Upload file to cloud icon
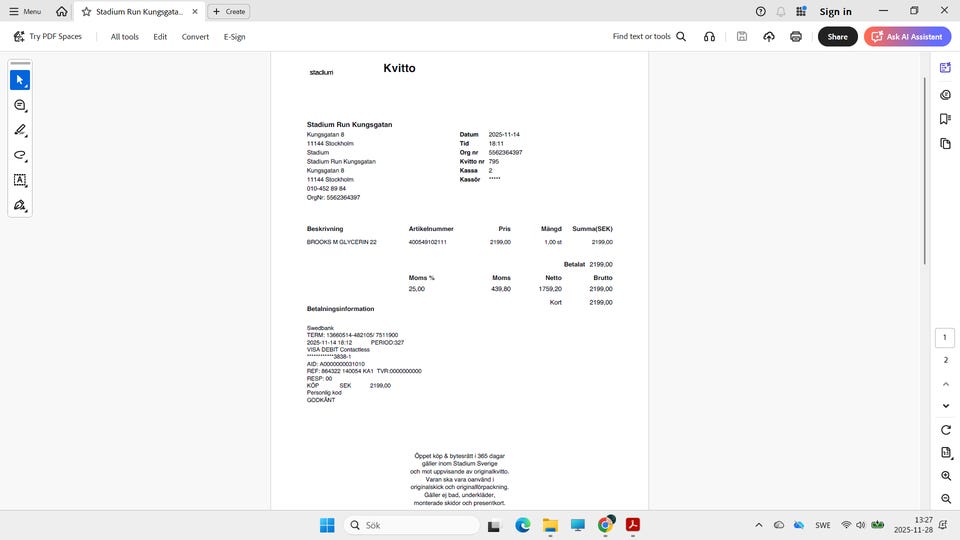This screenshot has height=540, width=960. coord(768,37)
